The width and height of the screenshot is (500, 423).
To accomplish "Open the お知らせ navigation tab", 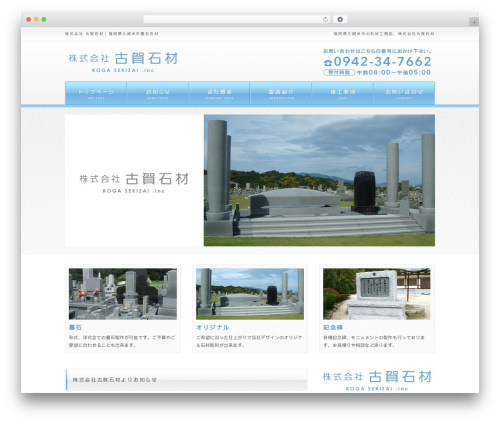I will click(158, 93).
